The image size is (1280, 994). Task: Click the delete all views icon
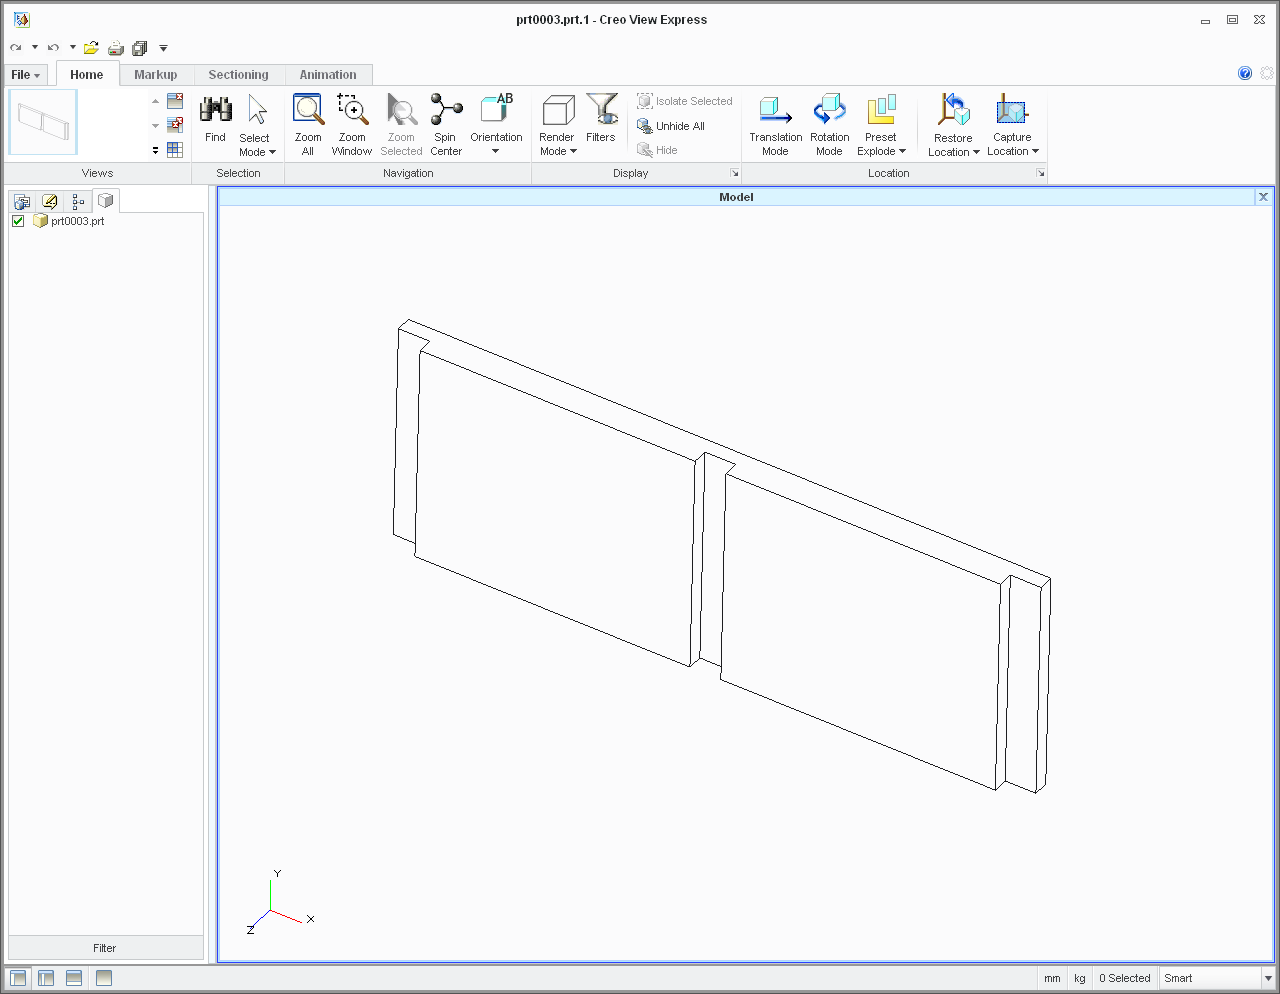(175, 125)
